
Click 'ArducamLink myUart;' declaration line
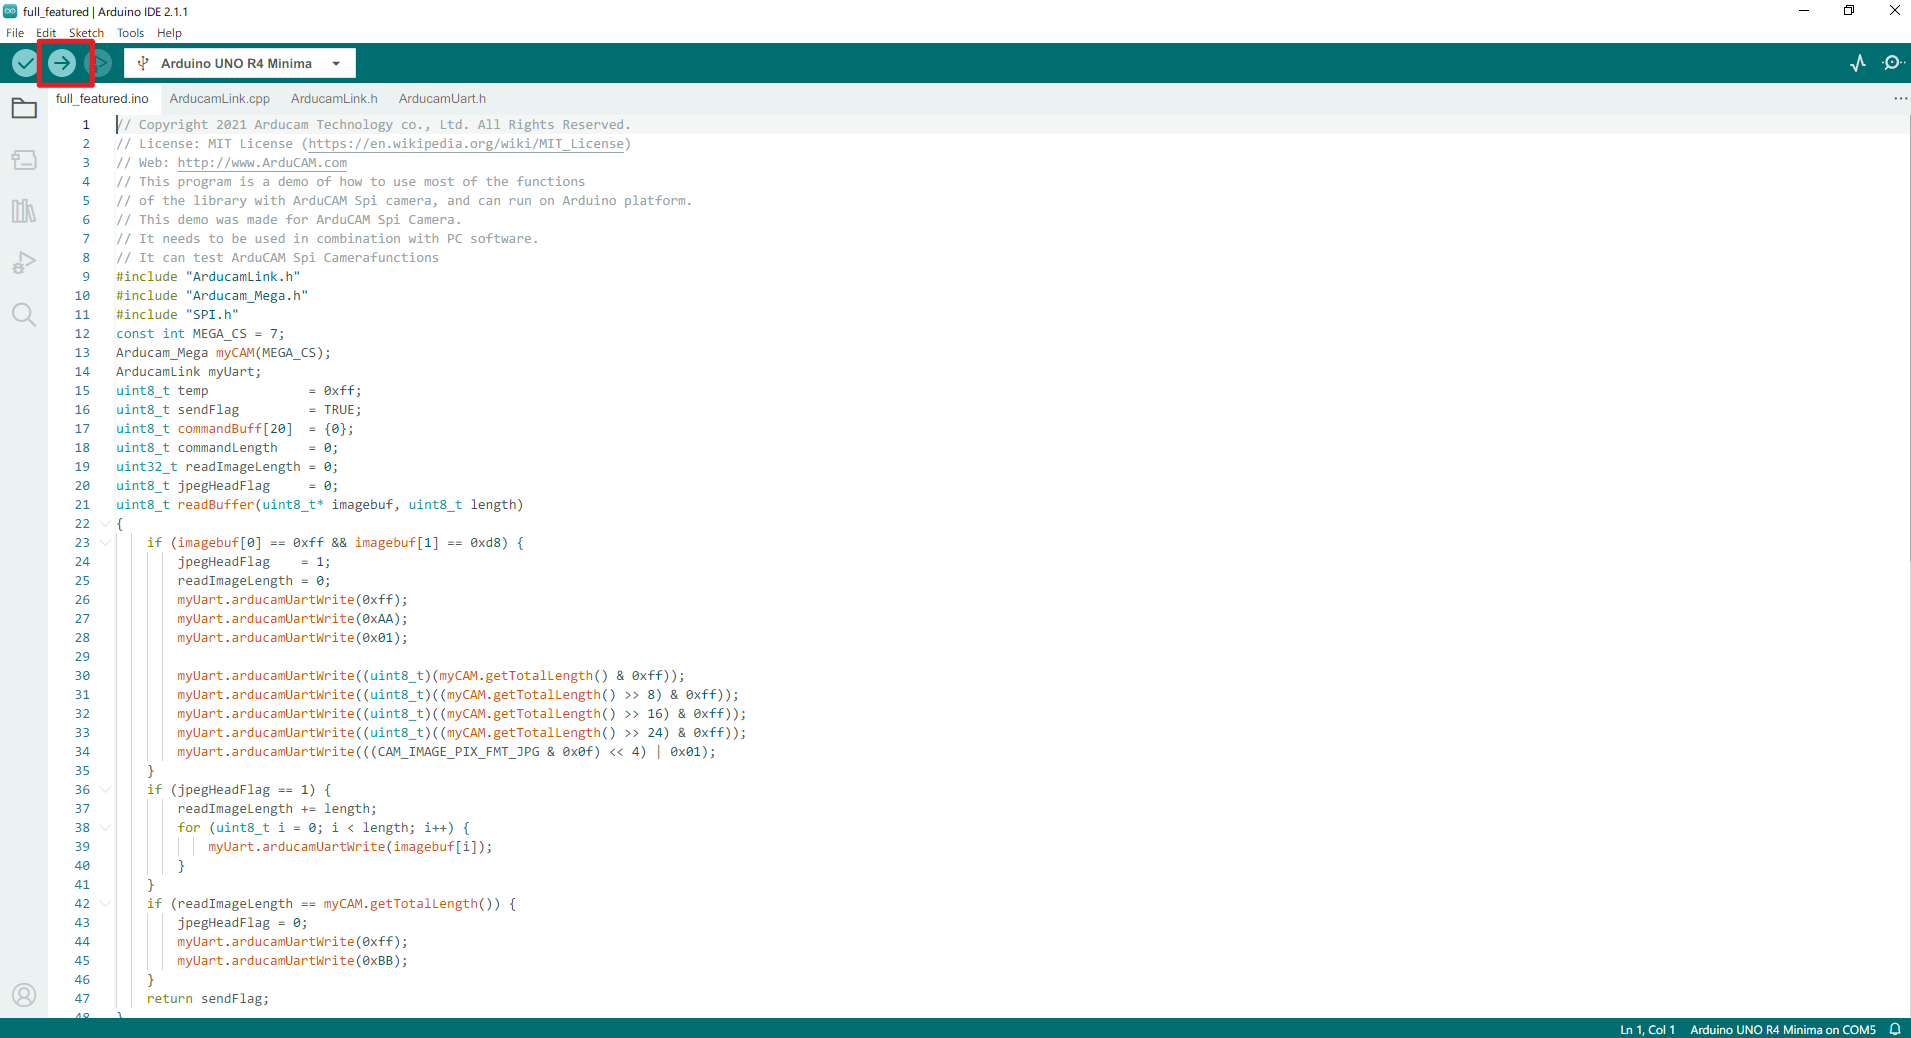pos(189,372)
